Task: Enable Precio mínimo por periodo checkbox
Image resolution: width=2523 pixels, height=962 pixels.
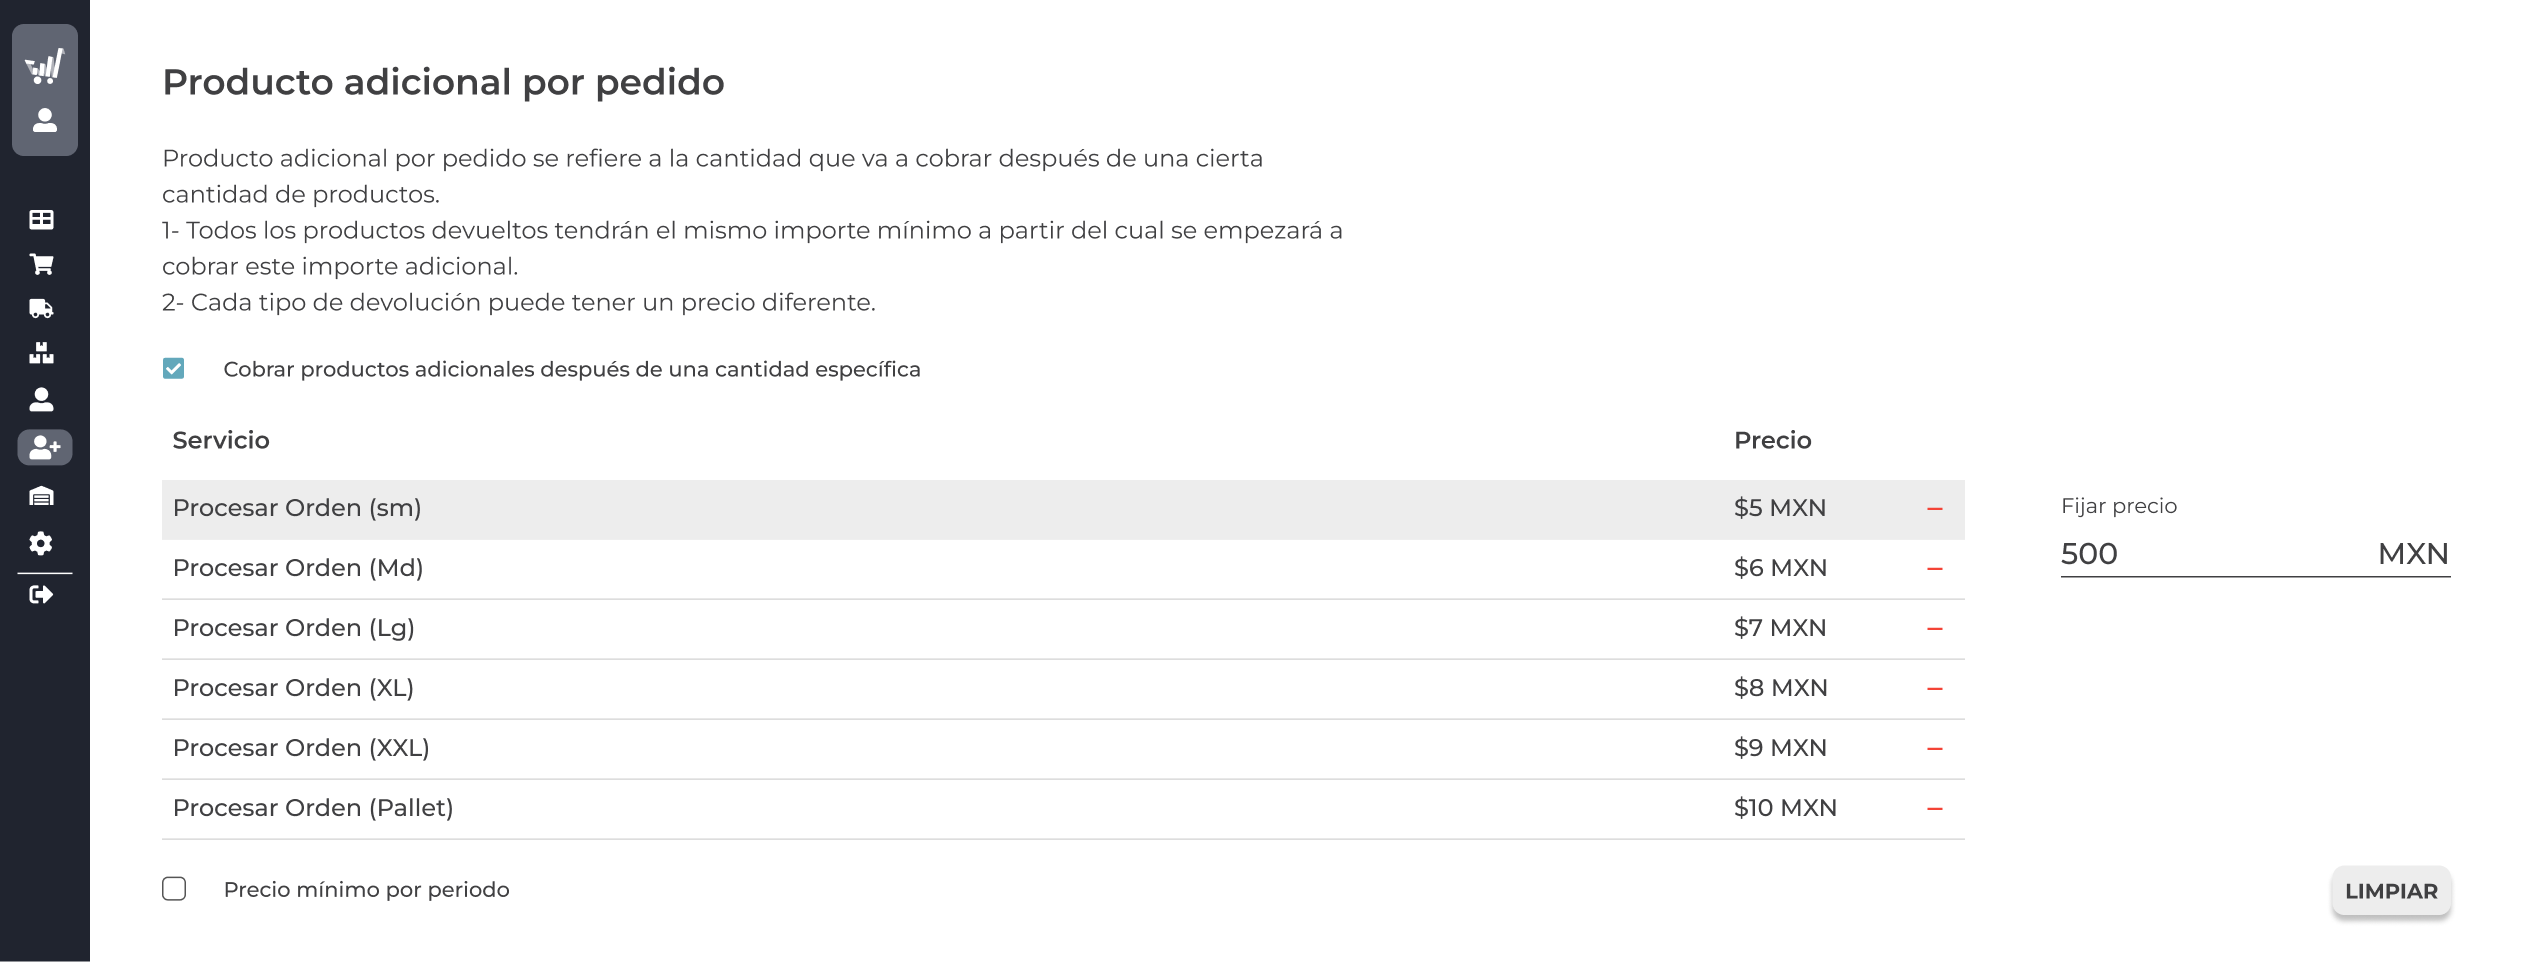Action: click(x=174, y=889)
